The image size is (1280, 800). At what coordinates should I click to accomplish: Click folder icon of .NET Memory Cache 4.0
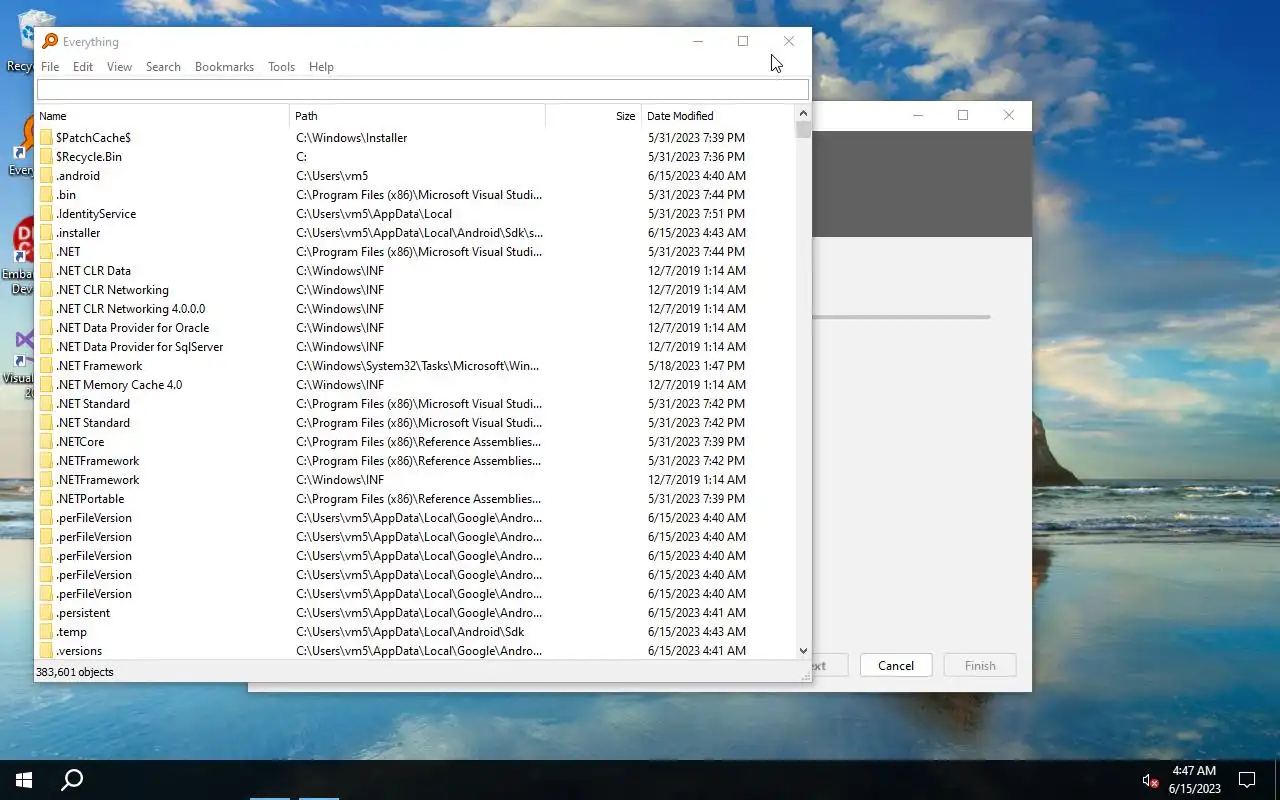pyautogui.click(x=46, y=385)
